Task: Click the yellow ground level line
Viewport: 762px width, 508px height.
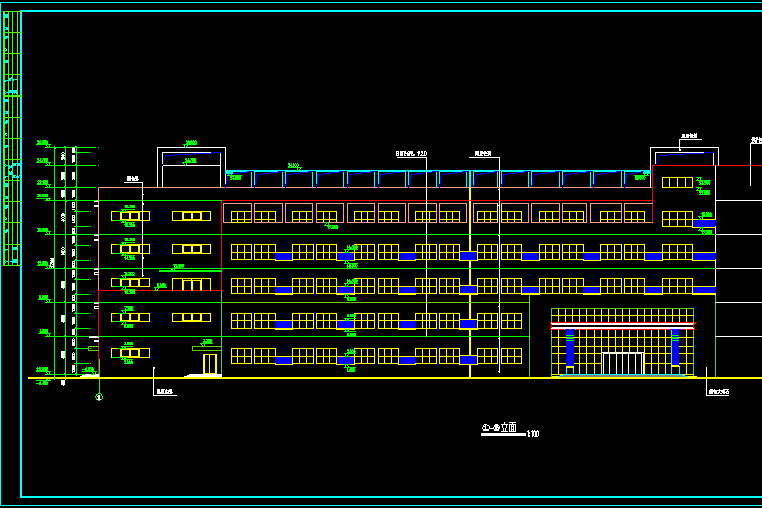Action: pos(400,378)
